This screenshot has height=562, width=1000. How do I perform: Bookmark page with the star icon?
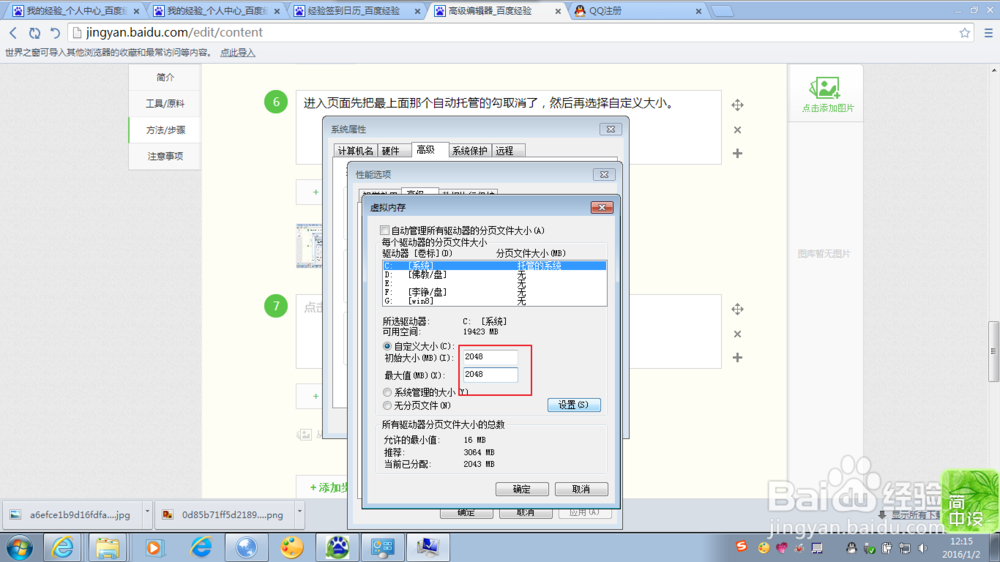(964, 33)
